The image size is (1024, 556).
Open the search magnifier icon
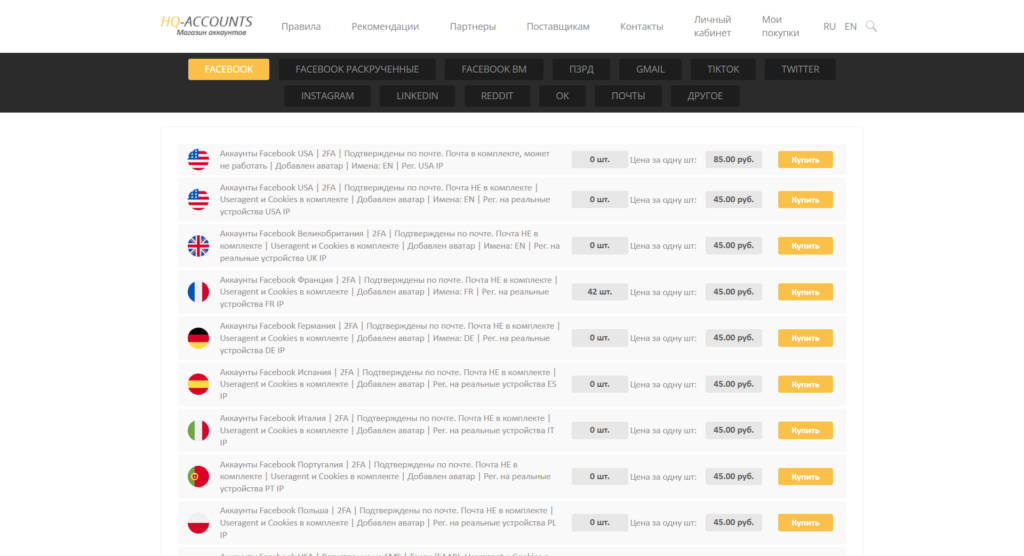(871, 26)
